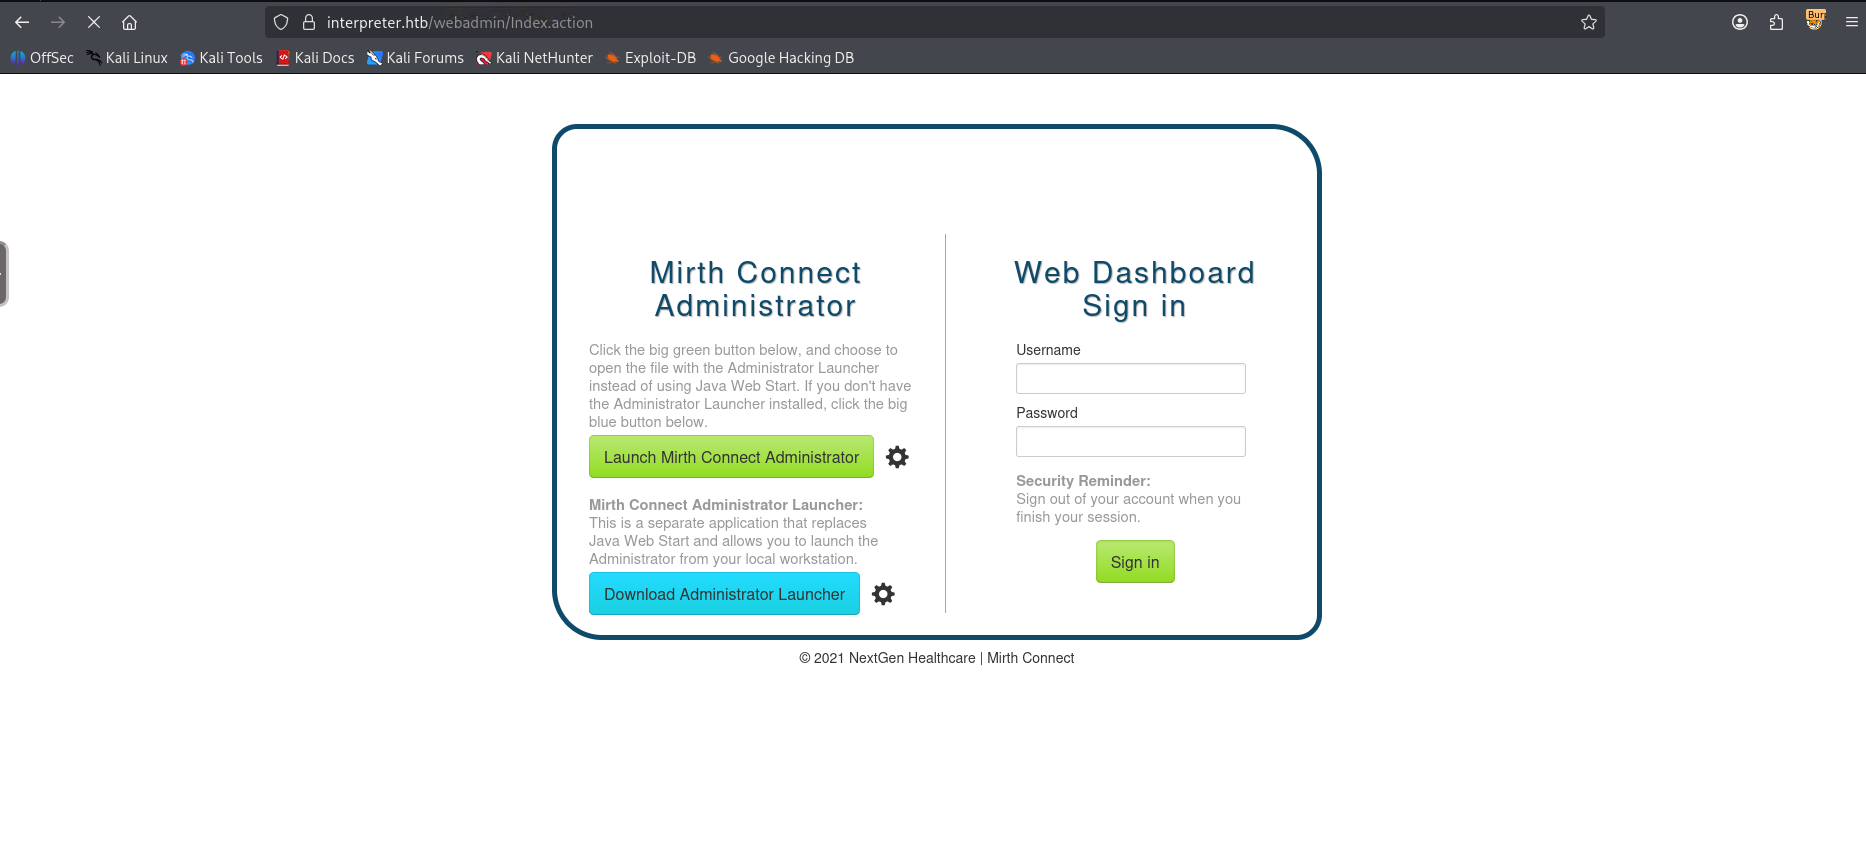Open the Kali Docs bookmark

pos(315,58)
